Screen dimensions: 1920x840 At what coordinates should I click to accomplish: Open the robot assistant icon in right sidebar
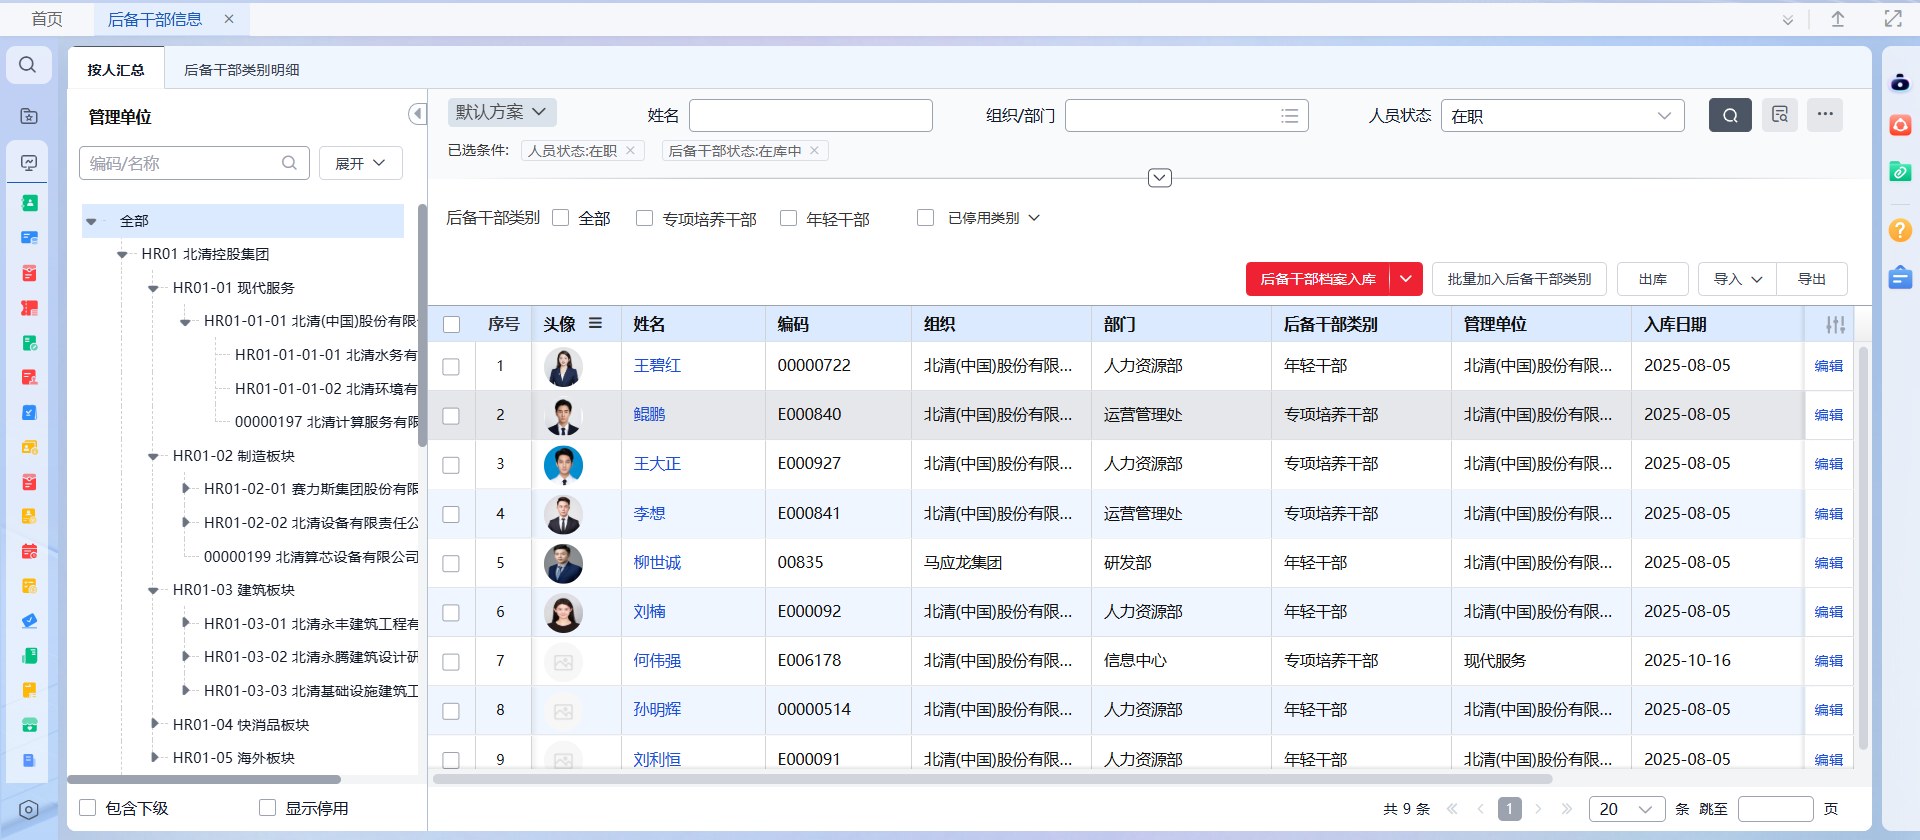pyautogui.click(x=1900, y=82)
